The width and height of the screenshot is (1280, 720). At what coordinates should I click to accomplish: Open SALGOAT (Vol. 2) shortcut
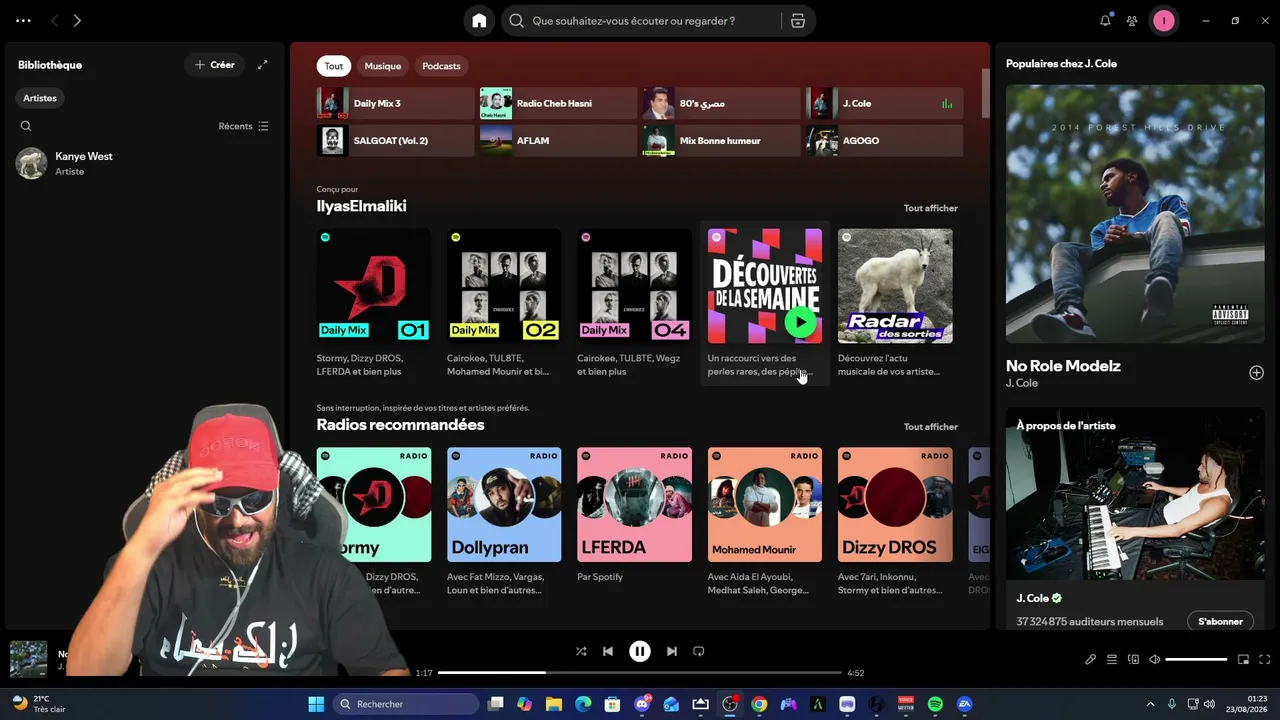coord(396,141)
